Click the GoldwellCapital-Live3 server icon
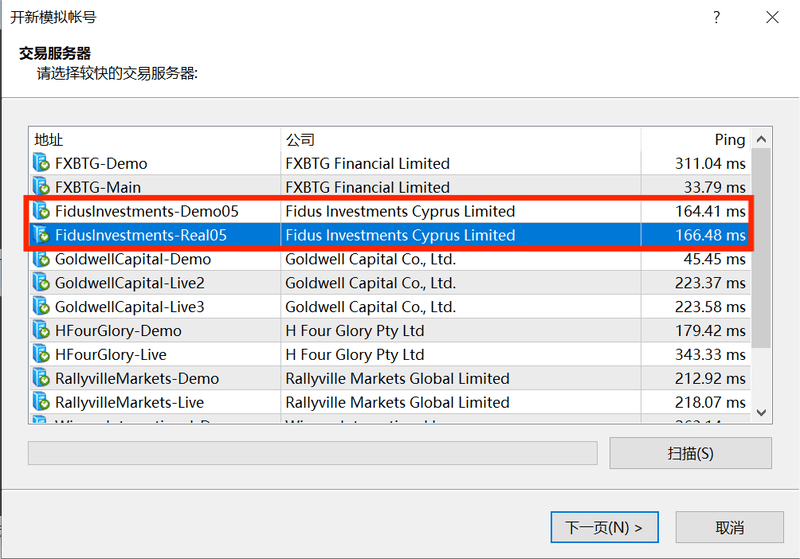Image resolution: width=800 pixels, height=559 pixels. pyautogui.click(x=41, y=307)
